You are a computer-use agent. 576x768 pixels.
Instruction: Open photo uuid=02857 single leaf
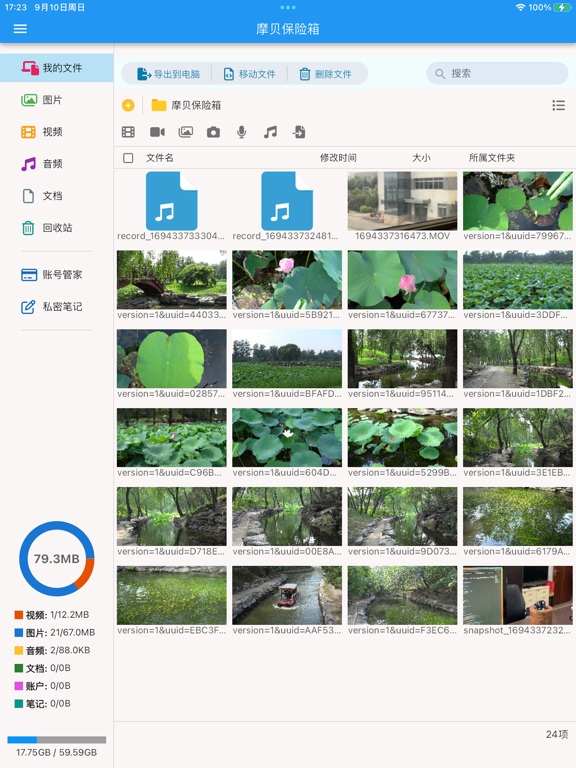point(171,364)
